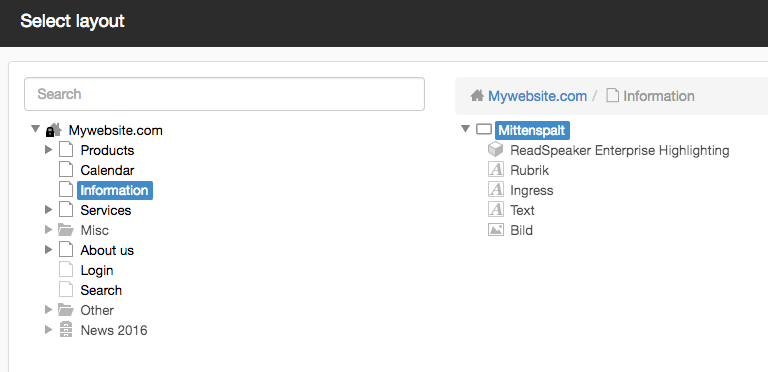The width and height of the screenshot is (768, 372).
Task: Collapse the Mywebsite.com tree root
Action: pos(35,129)
